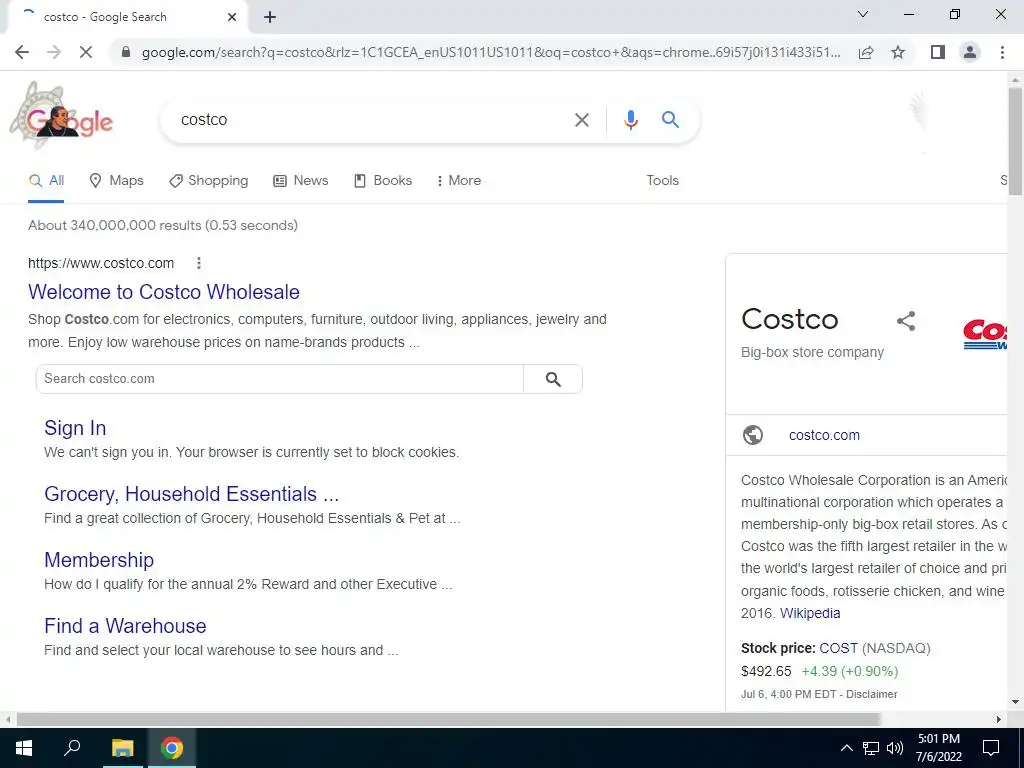Click the https://www.costco.com result URL
Viewport: 1024px width, 768px height.
[101, 263]
